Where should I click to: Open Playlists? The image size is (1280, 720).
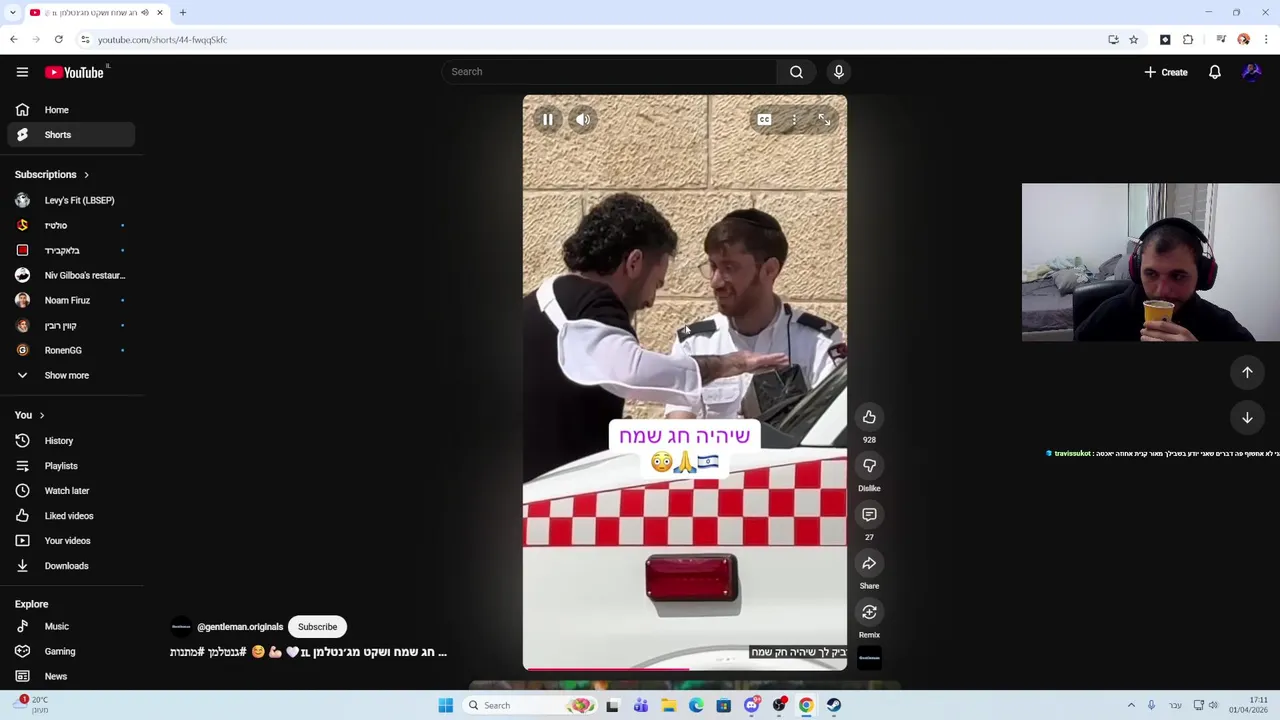(71, 466)
